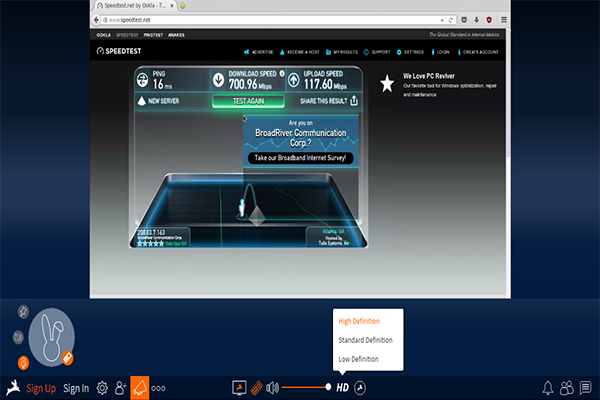The image size is (600, 400).
Task: Click the Speedtest logo
Action: (119, 51)
